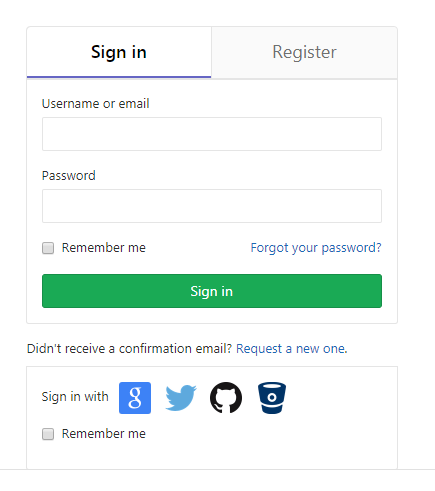Click the Password field label
Screen dimensions: 435x491
pos(69,176)
